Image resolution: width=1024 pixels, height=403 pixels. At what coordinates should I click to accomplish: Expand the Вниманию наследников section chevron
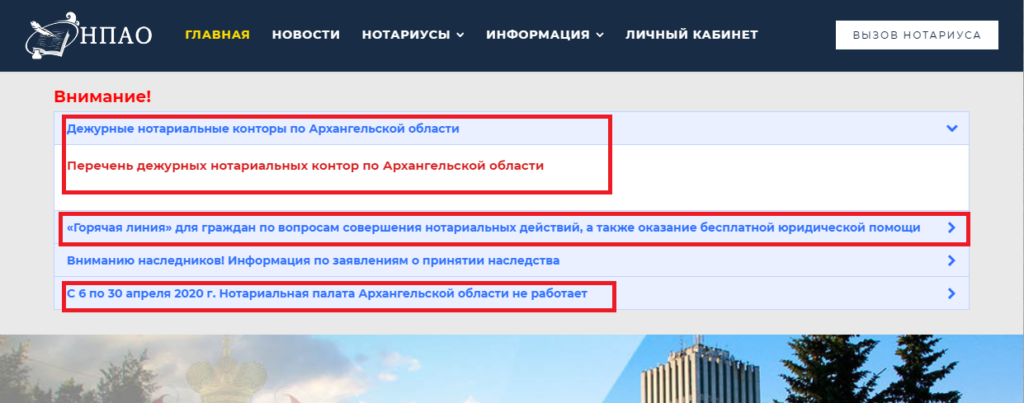(x=952, y=261)
